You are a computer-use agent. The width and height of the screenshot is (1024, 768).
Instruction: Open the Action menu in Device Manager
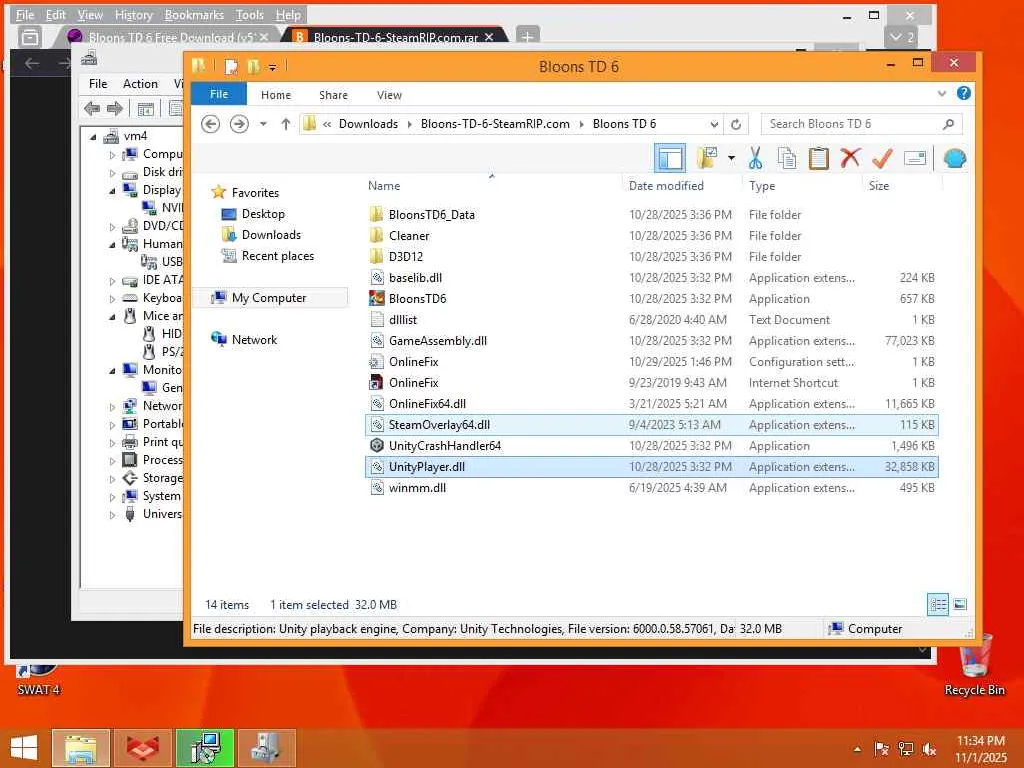(x=140, y=84)
